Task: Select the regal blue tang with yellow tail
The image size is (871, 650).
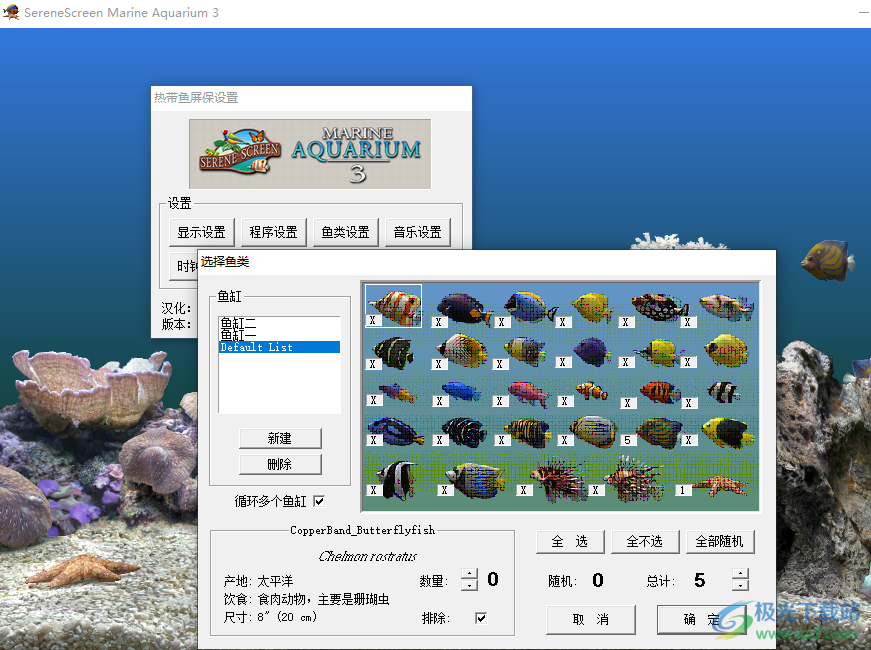Action: (x=396, y=432)
